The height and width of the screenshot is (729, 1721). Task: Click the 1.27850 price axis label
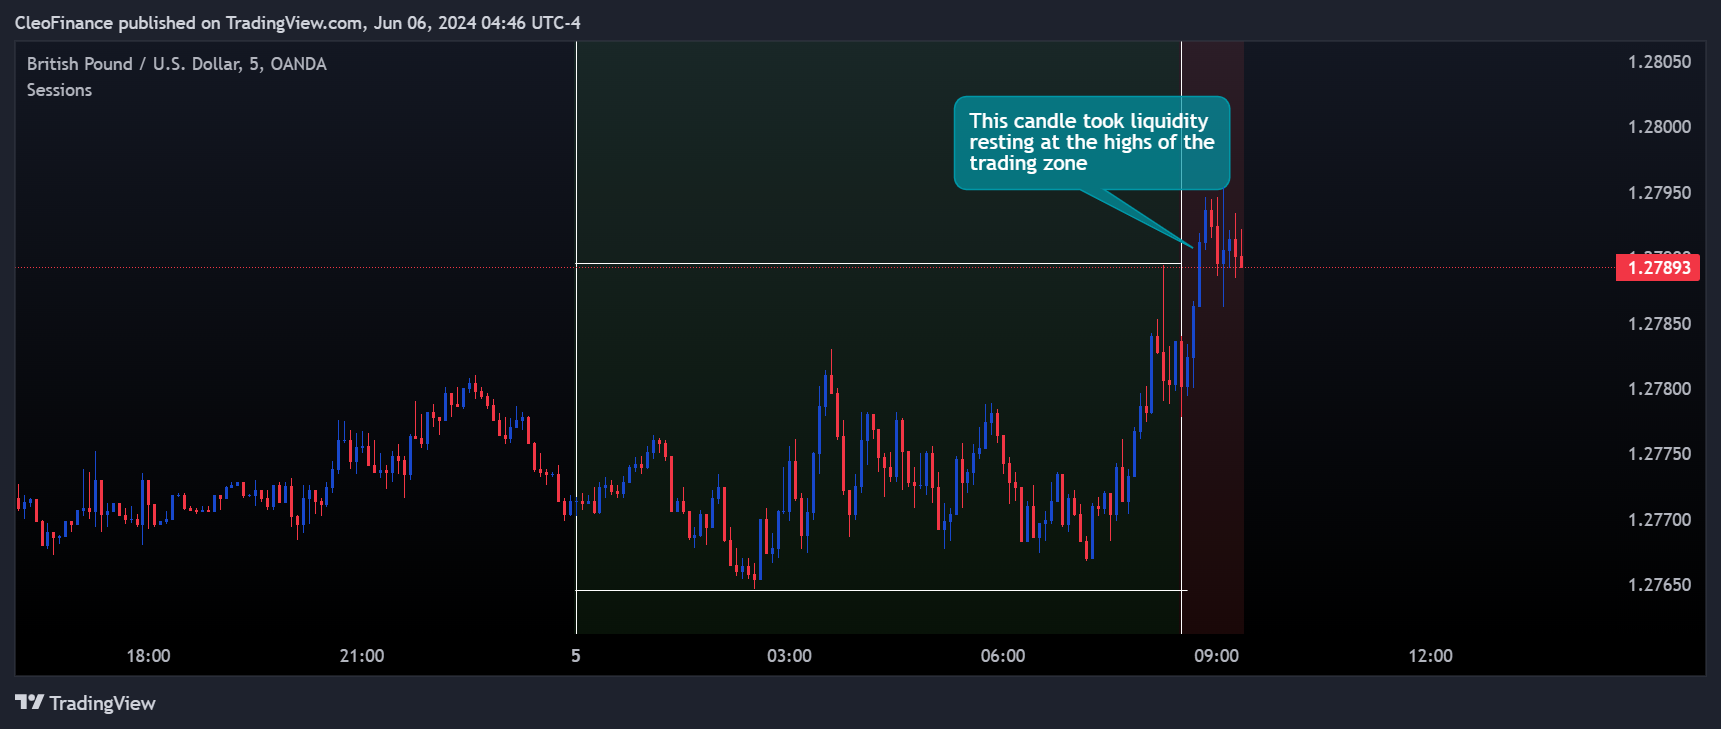coord(1659,324)
